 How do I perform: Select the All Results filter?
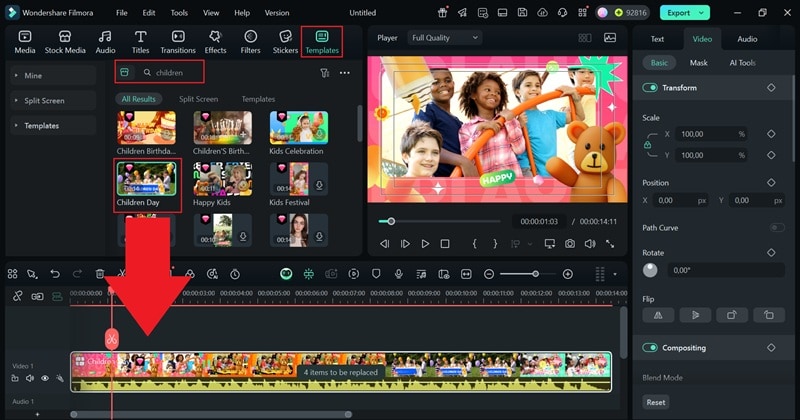pos(138,99)
